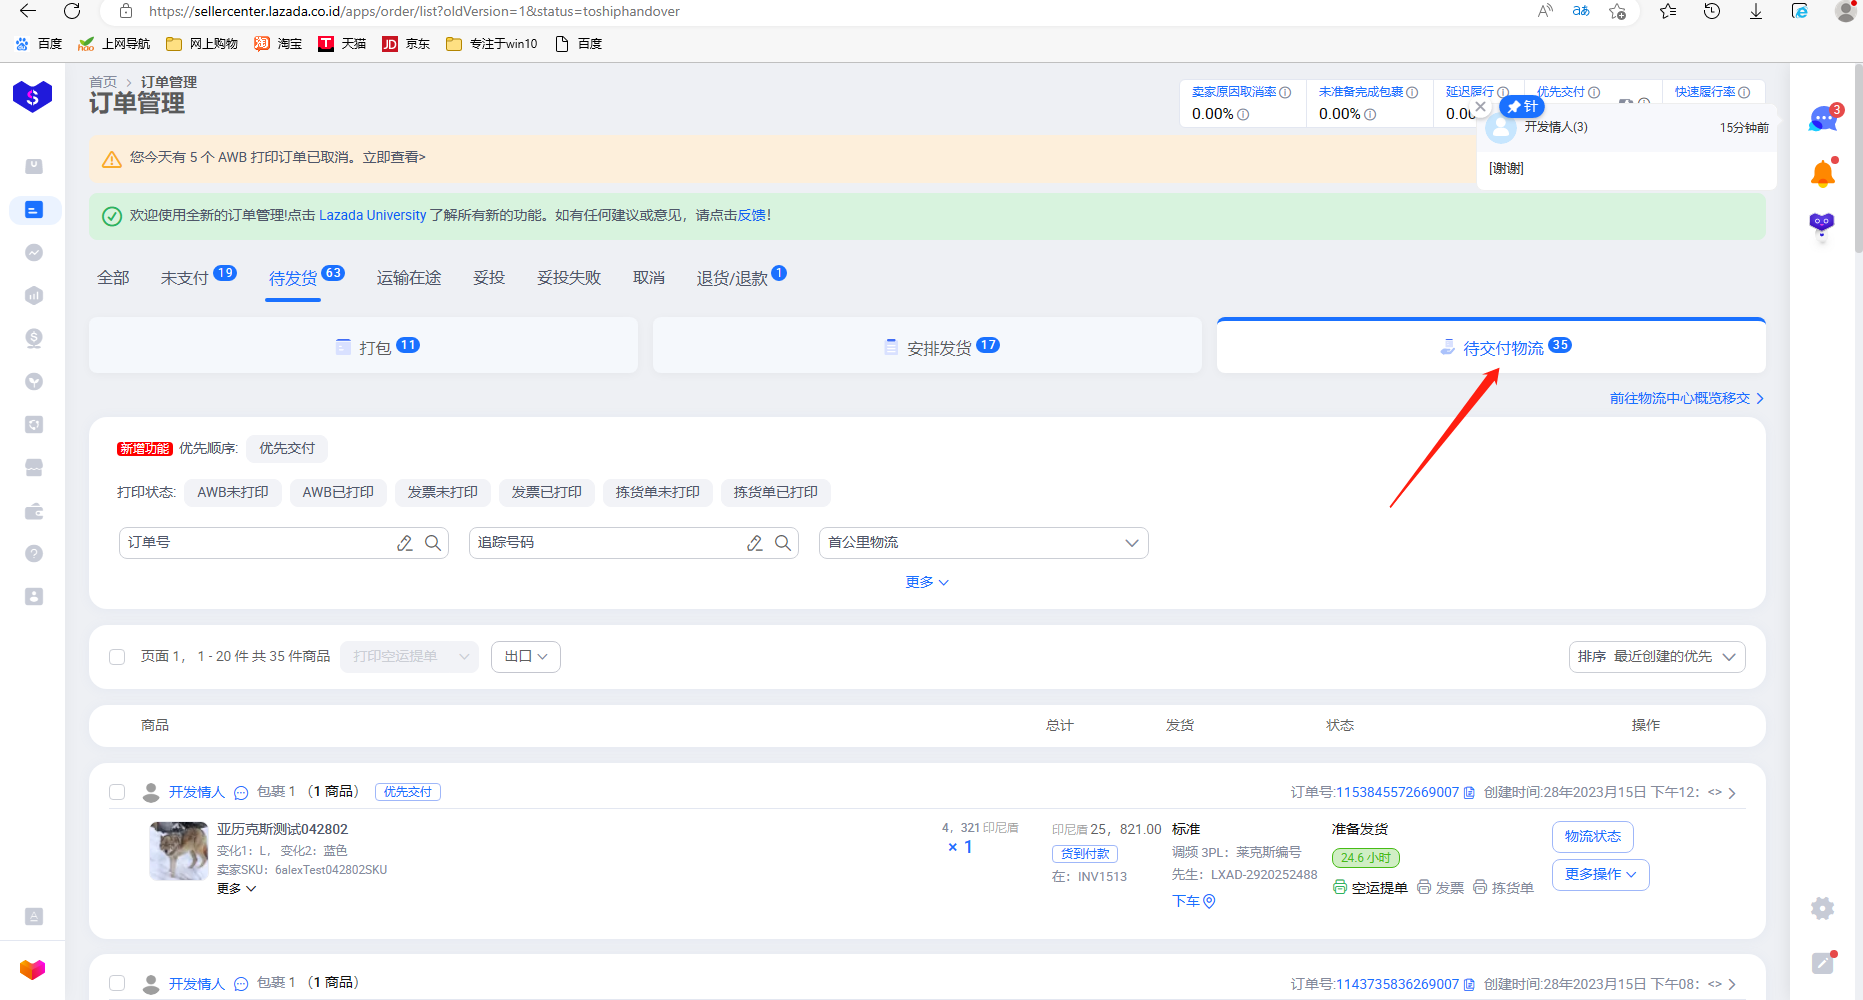Check the first order's checkbox

click(x=117, y=792)
